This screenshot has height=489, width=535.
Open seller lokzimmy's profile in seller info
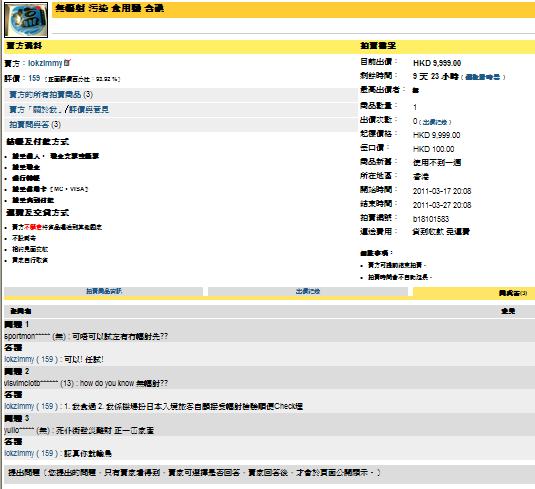pos(45,63)
